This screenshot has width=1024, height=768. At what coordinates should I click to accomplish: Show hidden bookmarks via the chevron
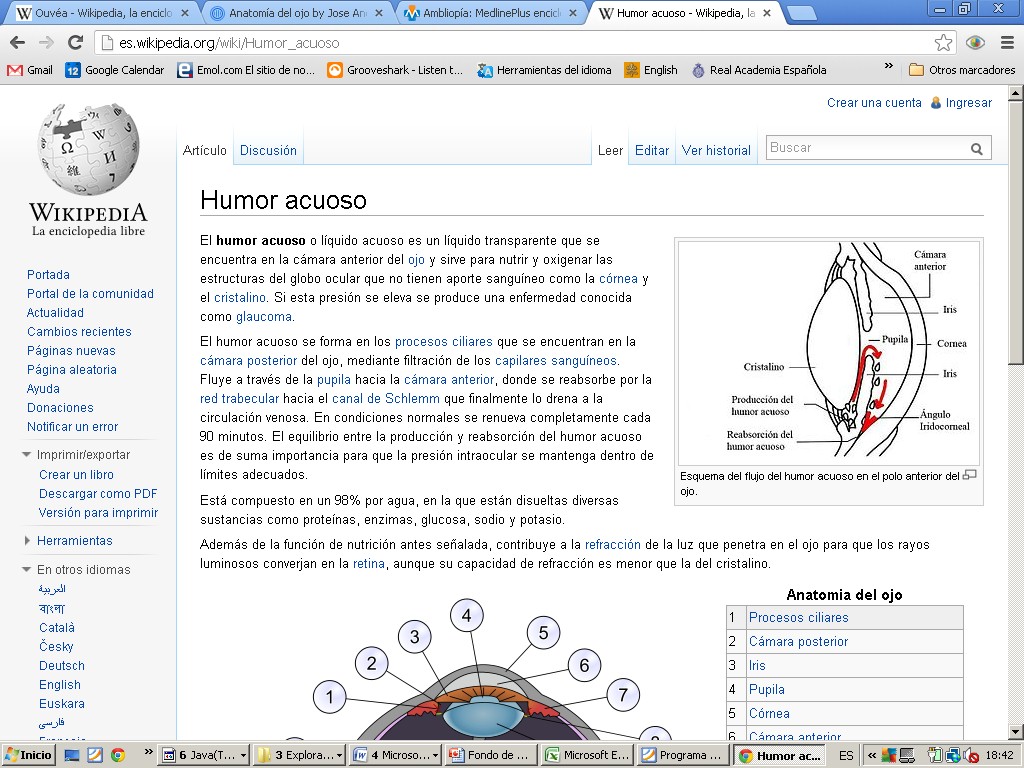888,68
